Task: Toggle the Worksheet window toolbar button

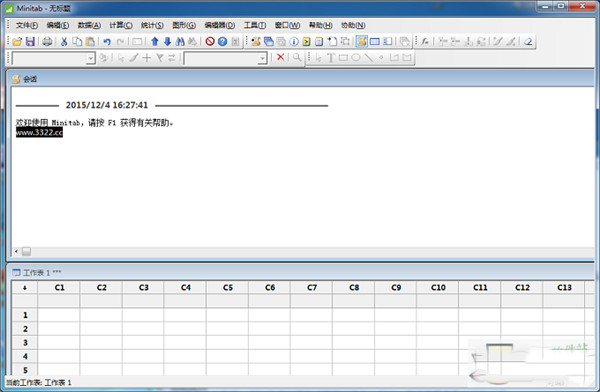Action: tap(375, 41)
